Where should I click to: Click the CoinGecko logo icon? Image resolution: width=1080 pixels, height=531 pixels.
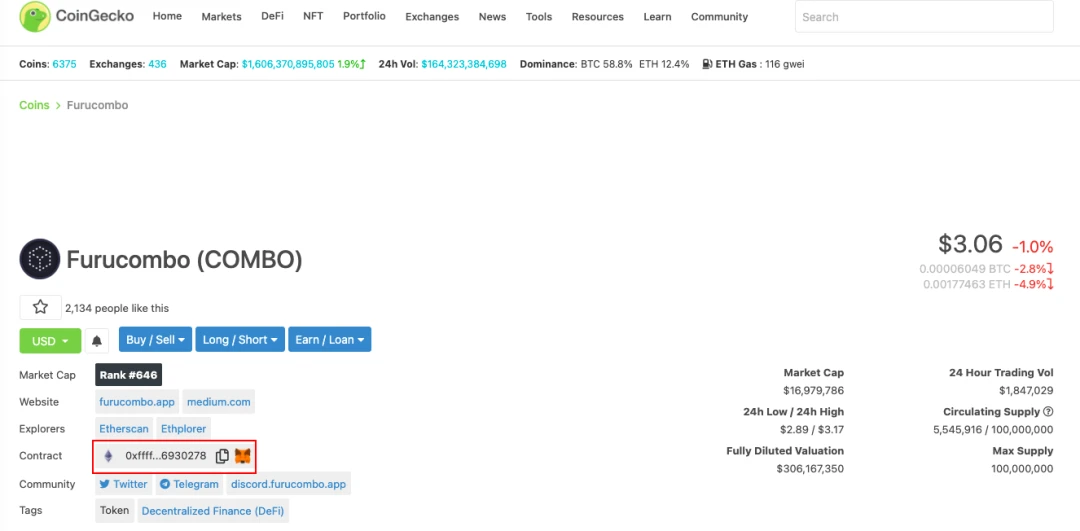(35, 17)
